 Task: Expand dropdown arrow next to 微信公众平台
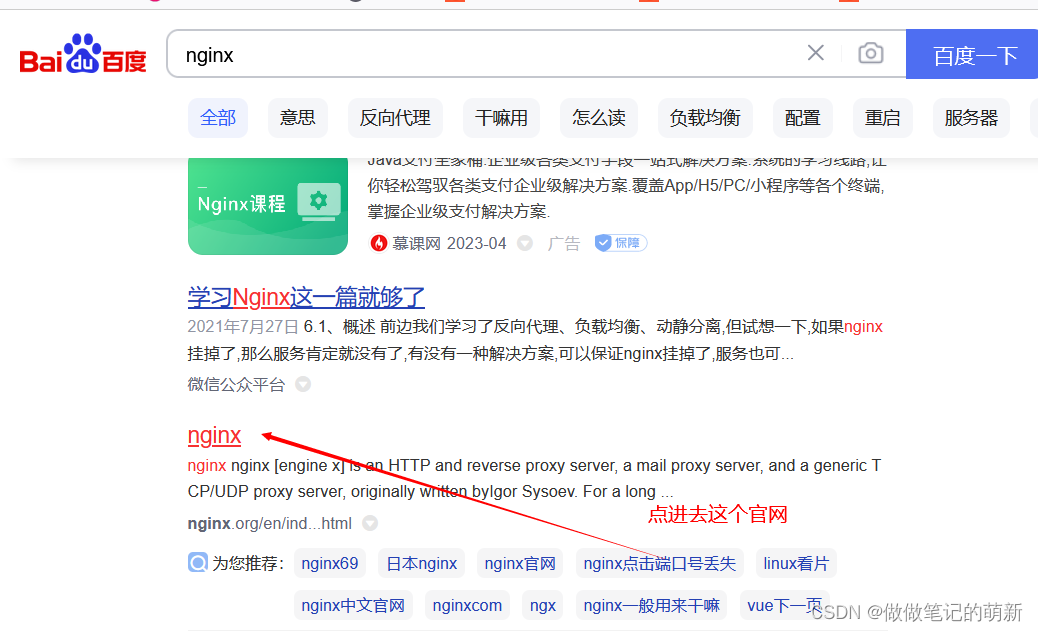[303, 384]
